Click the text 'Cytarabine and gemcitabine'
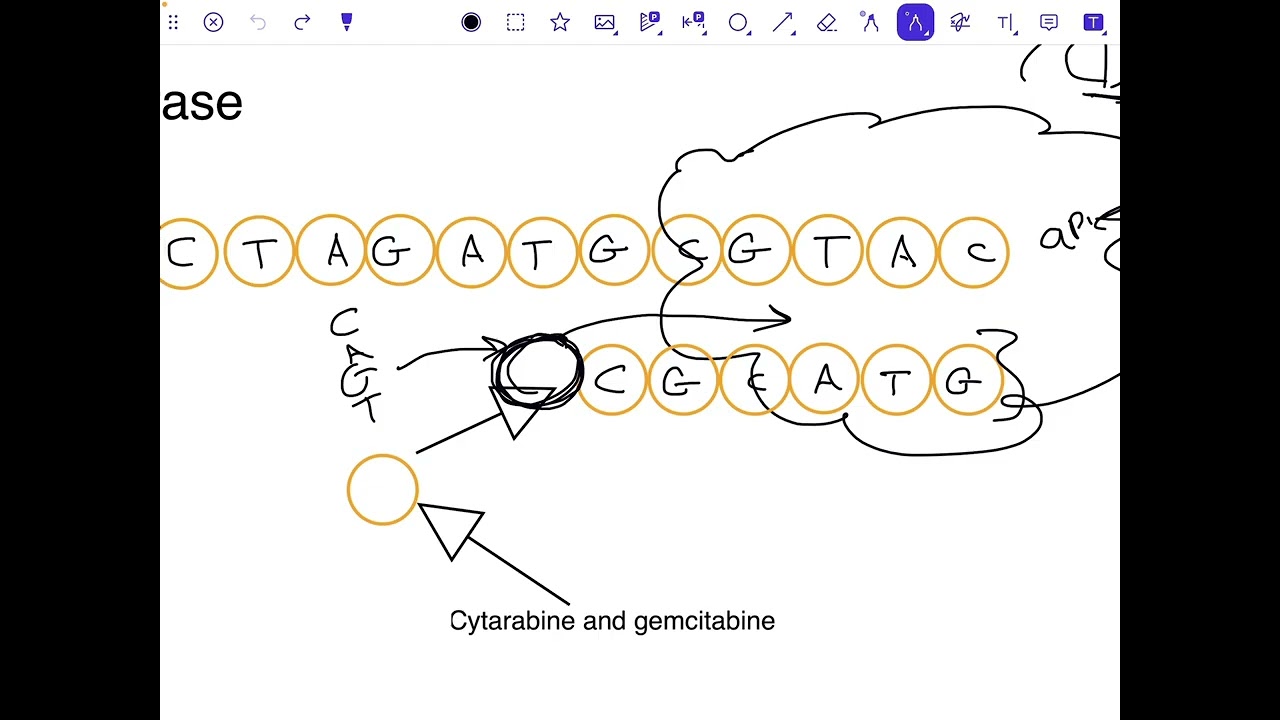The image size is (1280, 720). click(x=612, y=621)
